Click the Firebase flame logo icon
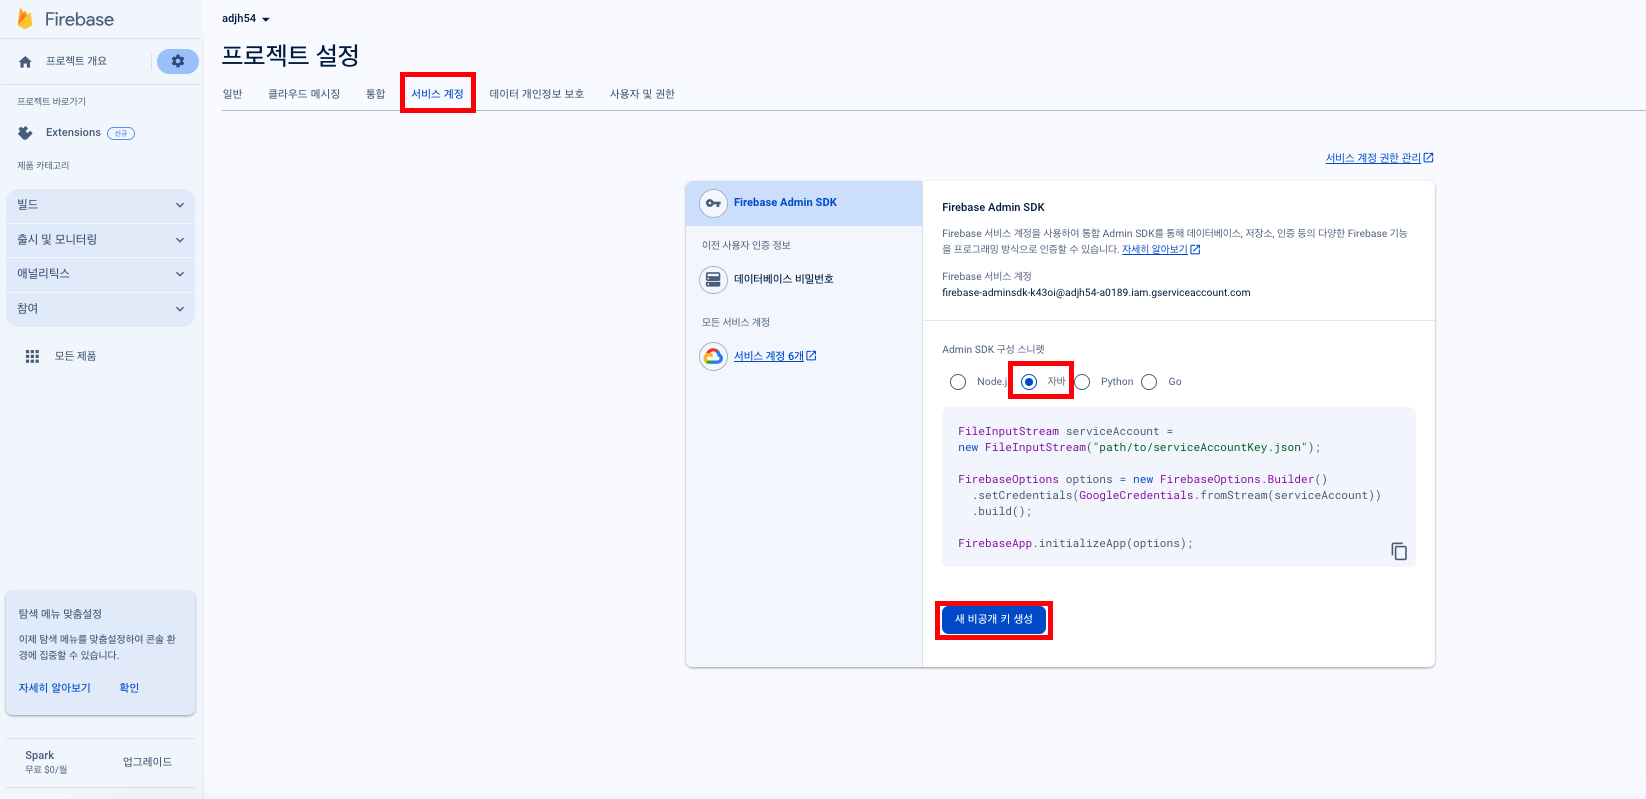 [25, 19]
